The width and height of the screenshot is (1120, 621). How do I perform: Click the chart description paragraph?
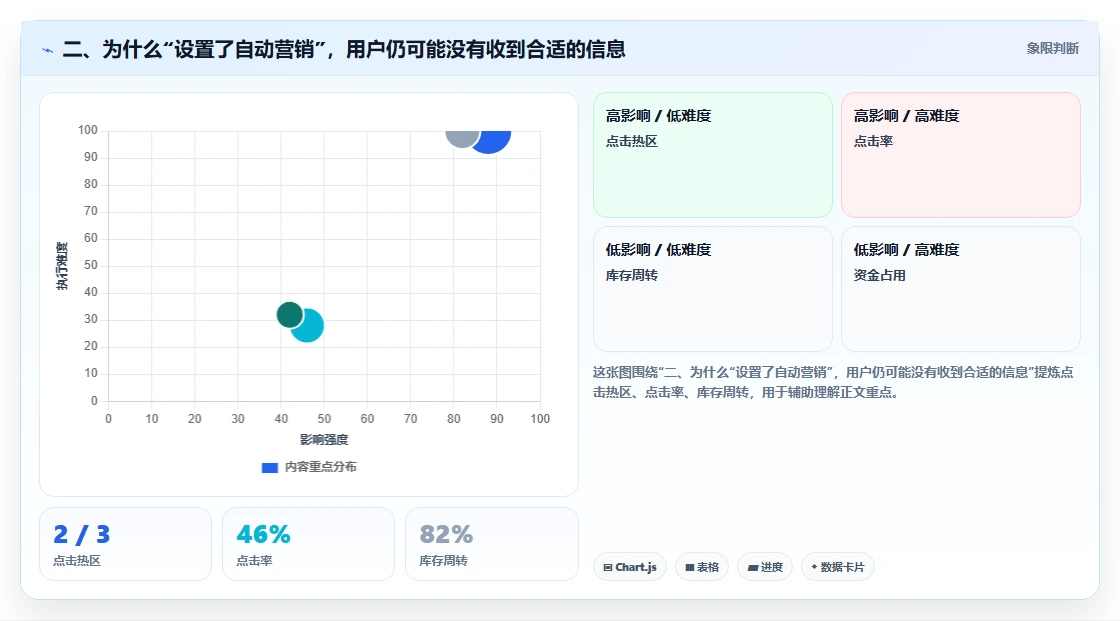click(x=833, y=382)
